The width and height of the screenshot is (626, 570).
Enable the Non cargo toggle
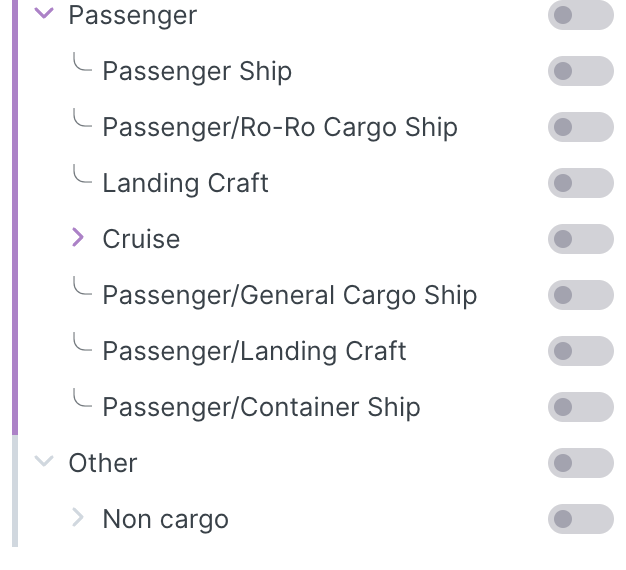[x=580, y=520]
